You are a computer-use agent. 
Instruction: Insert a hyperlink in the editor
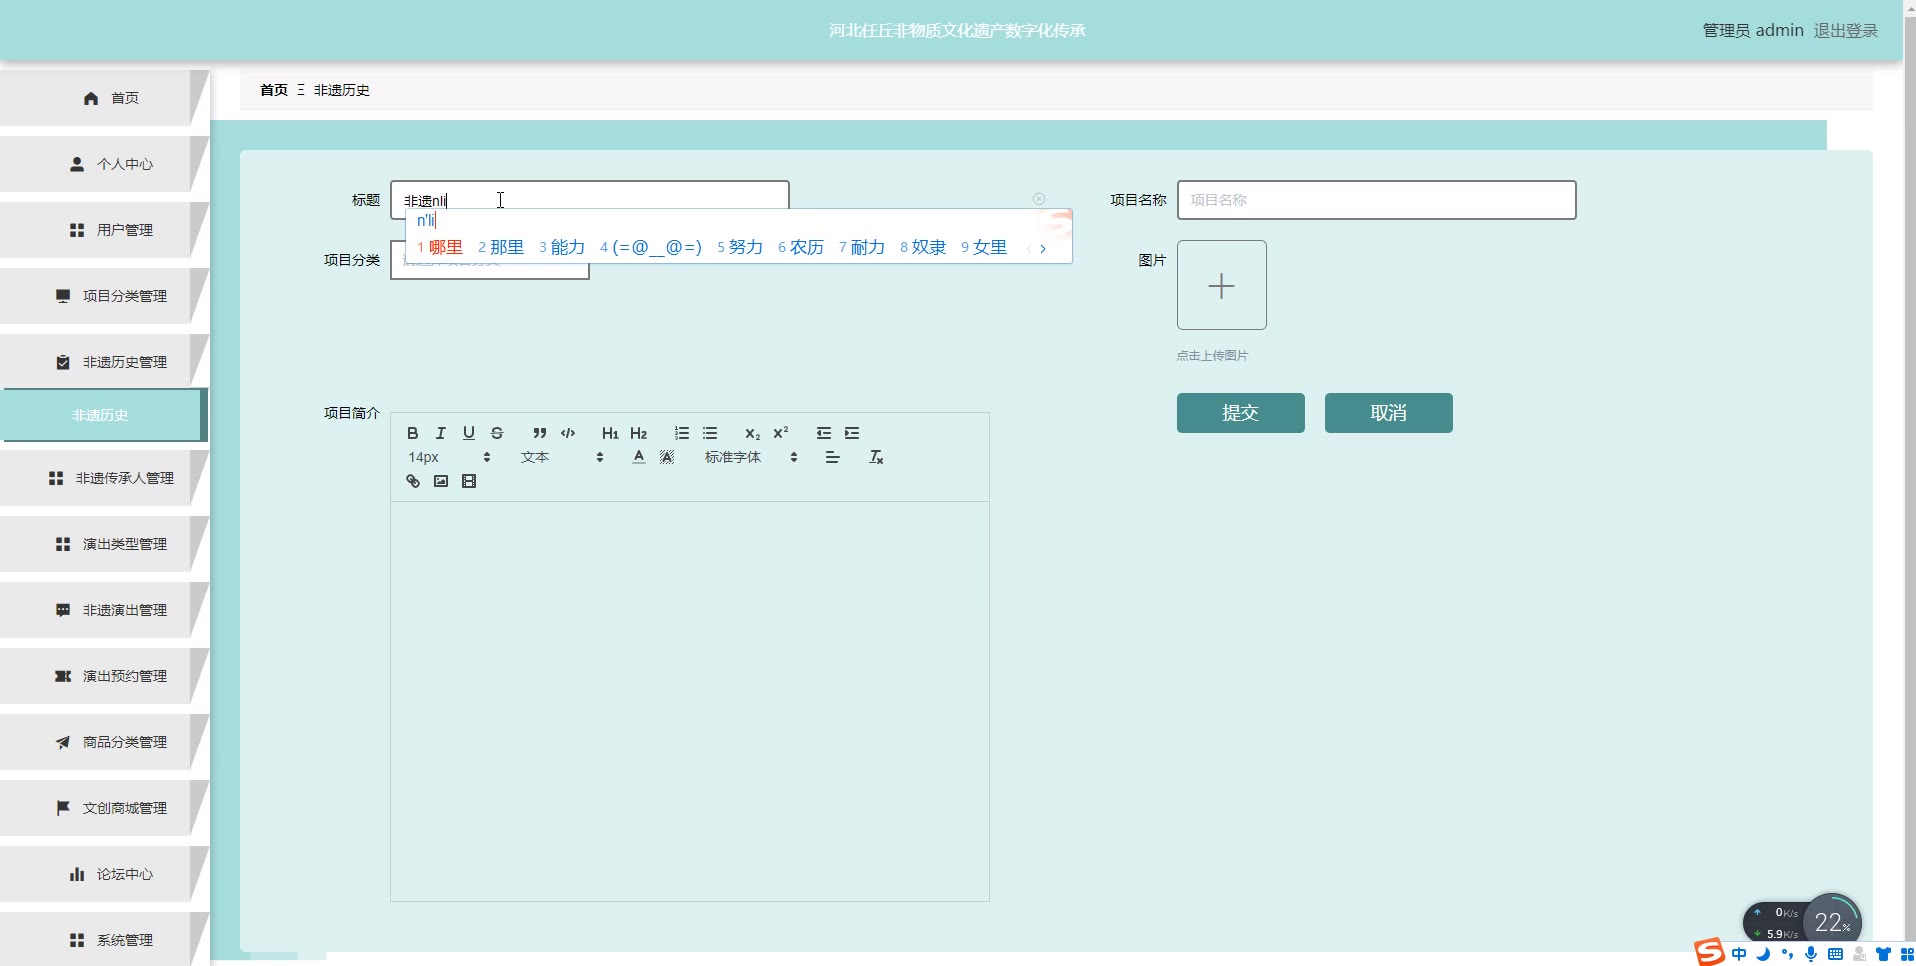pos(412,481)
